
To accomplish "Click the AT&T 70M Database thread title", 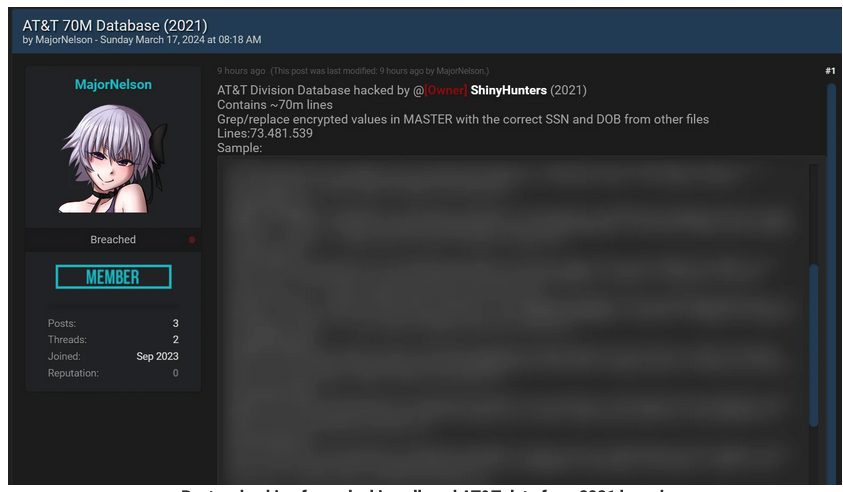I will pyautogui.click(x=115, y=25).
